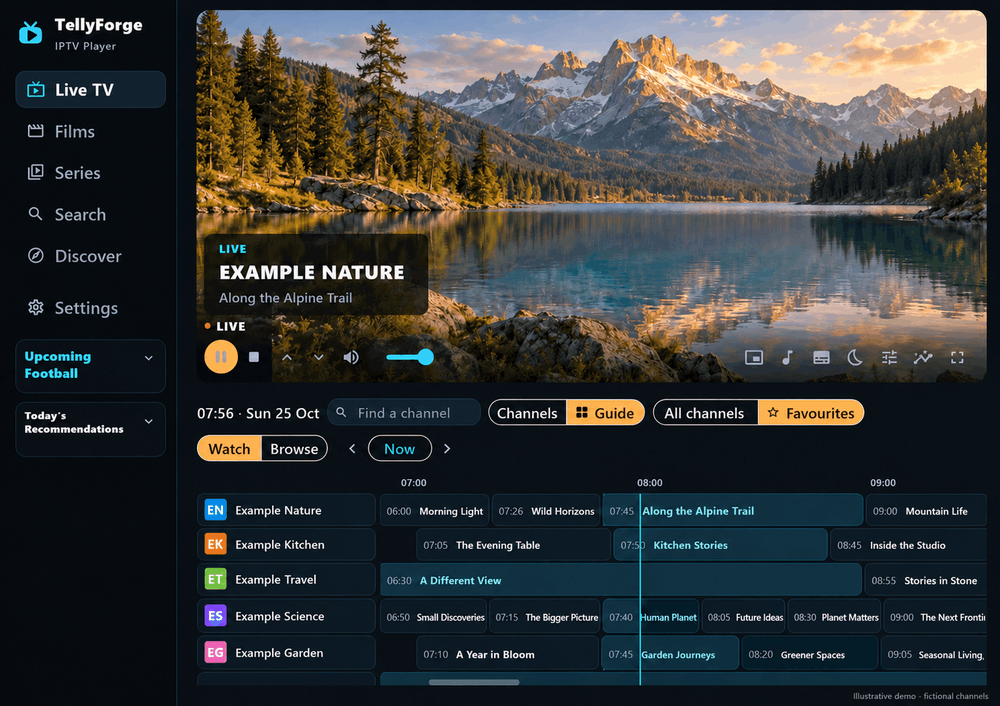Go to Films section

click(91, 131)
